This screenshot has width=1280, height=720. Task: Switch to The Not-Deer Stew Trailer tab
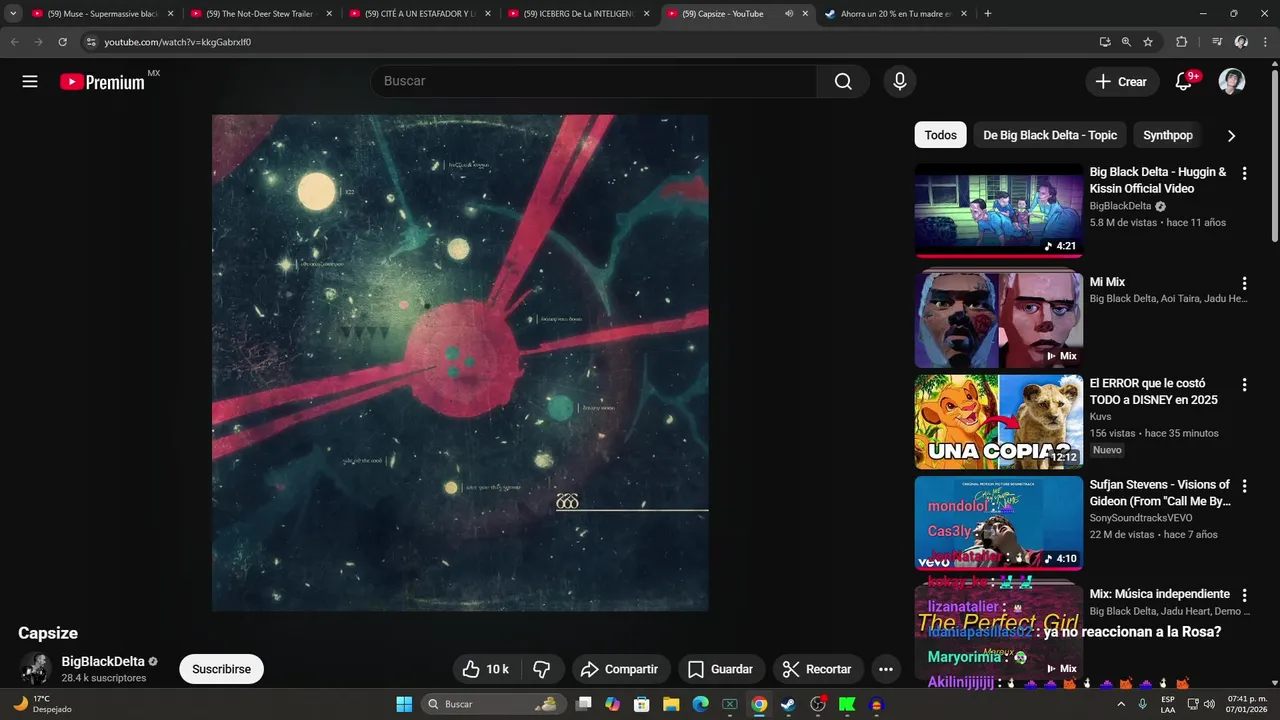260,14
